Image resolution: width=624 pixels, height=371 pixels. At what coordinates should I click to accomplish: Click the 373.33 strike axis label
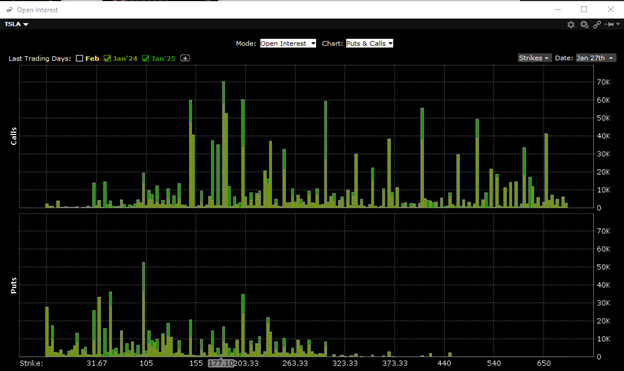pyautogui.click(x=395, y=363)
